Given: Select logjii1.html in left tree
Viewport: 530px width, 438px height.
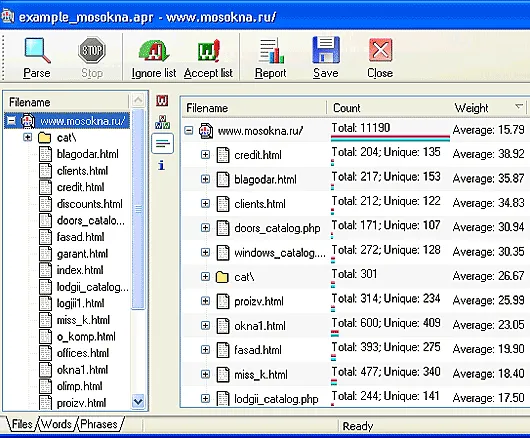Looking at the screenshot, I should [80, 303].
